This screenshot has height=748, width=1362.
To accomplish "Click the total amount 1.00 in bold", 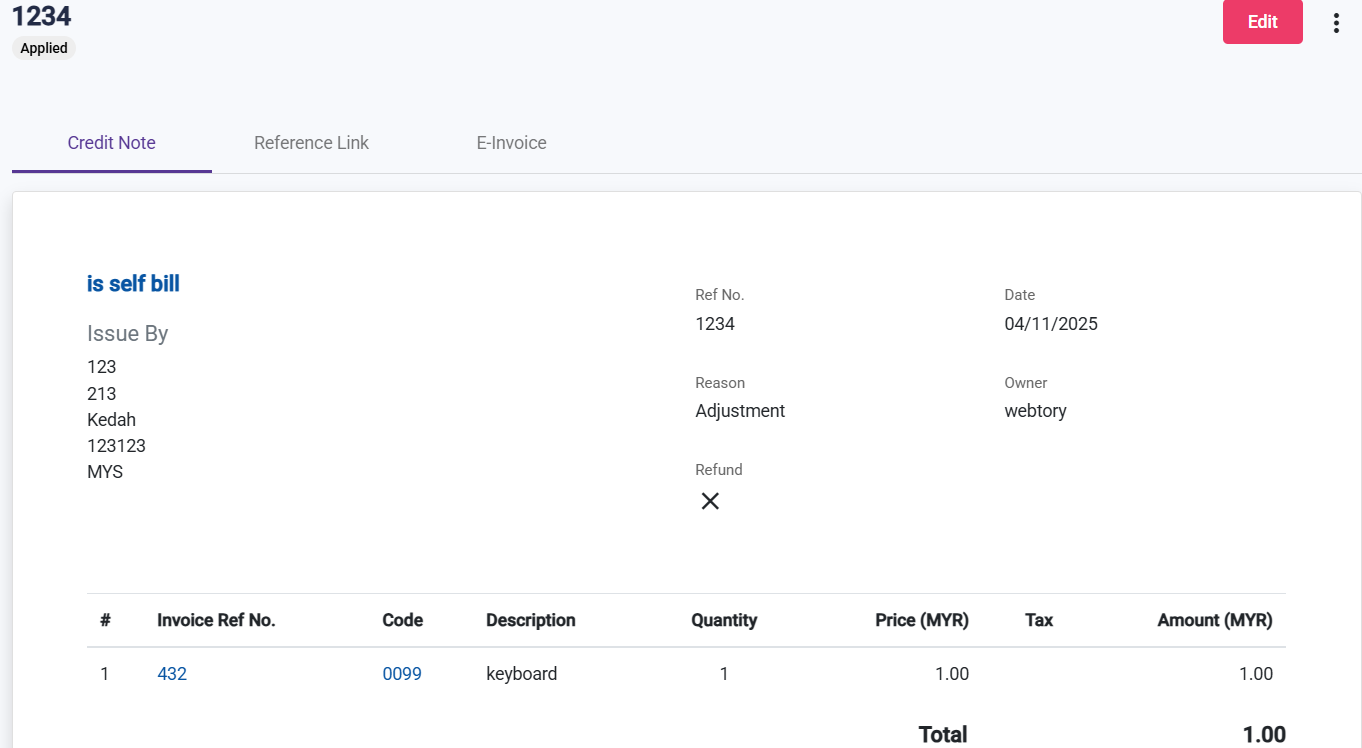I will [x=1264, y=735].
